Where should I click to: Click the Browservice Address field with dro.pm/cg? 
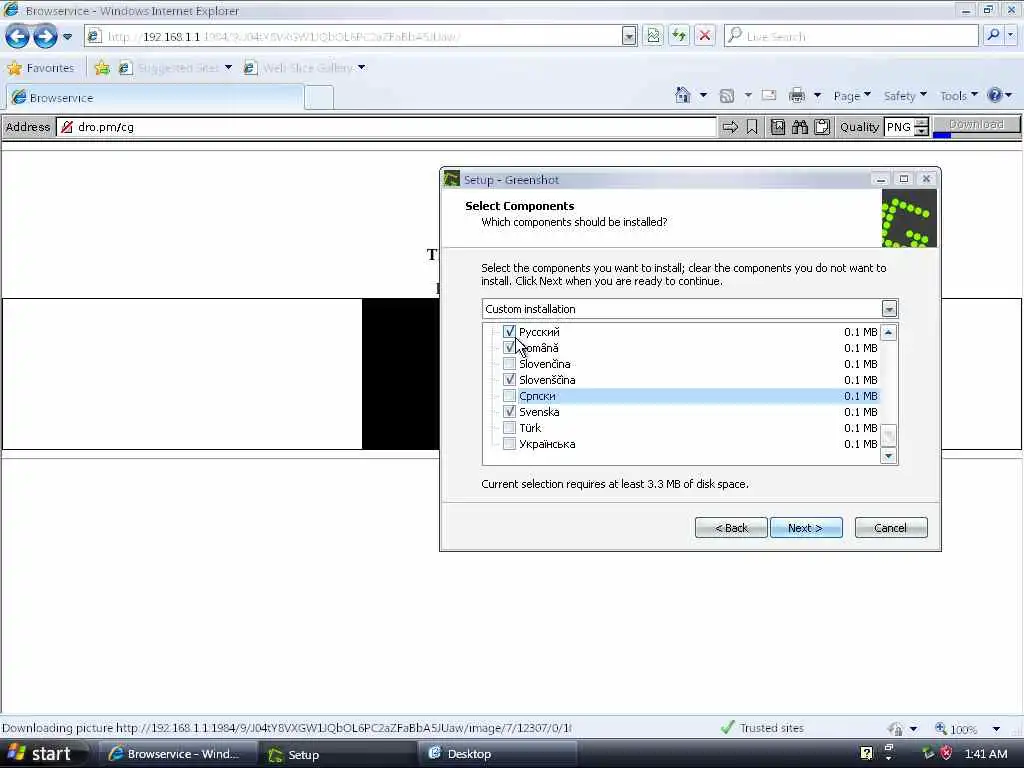pos(386,127)
